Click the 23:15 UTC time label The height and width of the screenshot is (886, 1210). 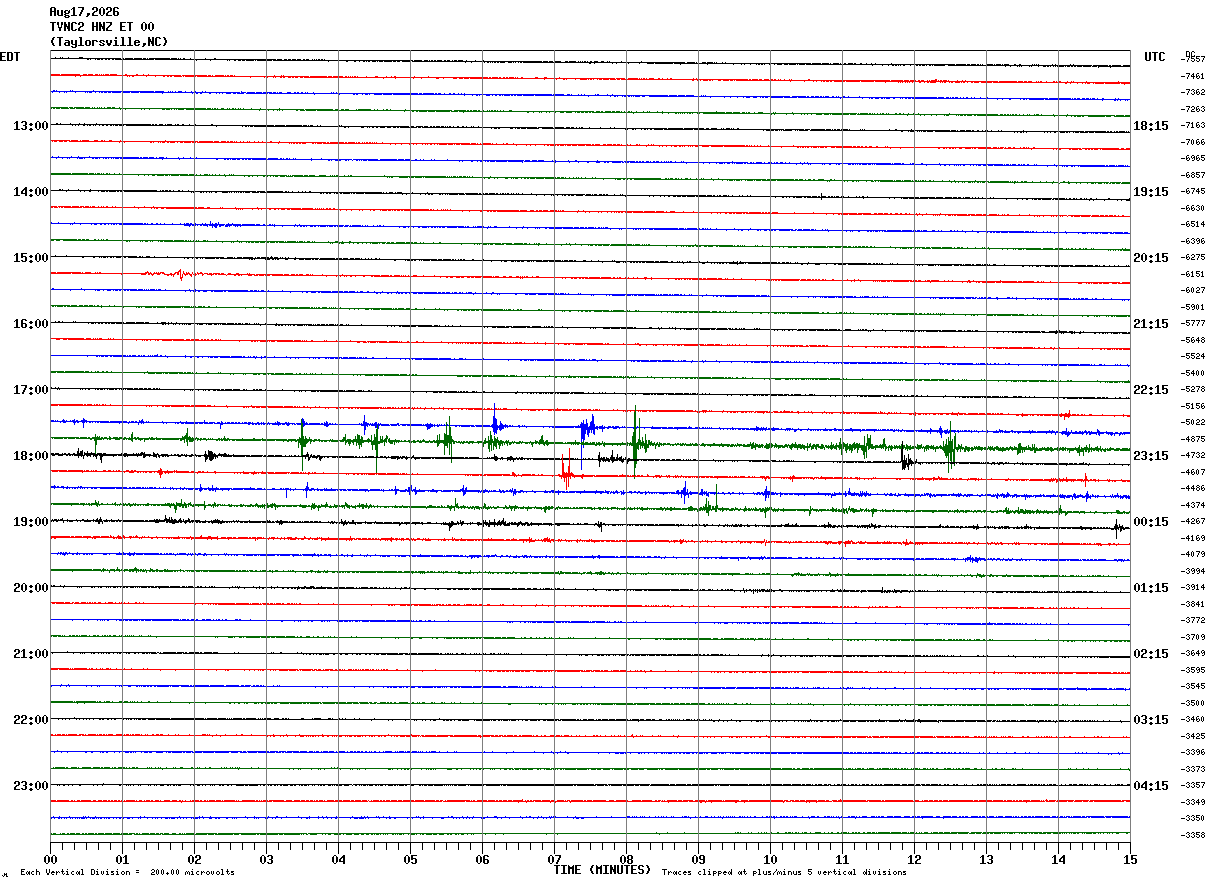pyautogui.click(x=1151, y=456)
